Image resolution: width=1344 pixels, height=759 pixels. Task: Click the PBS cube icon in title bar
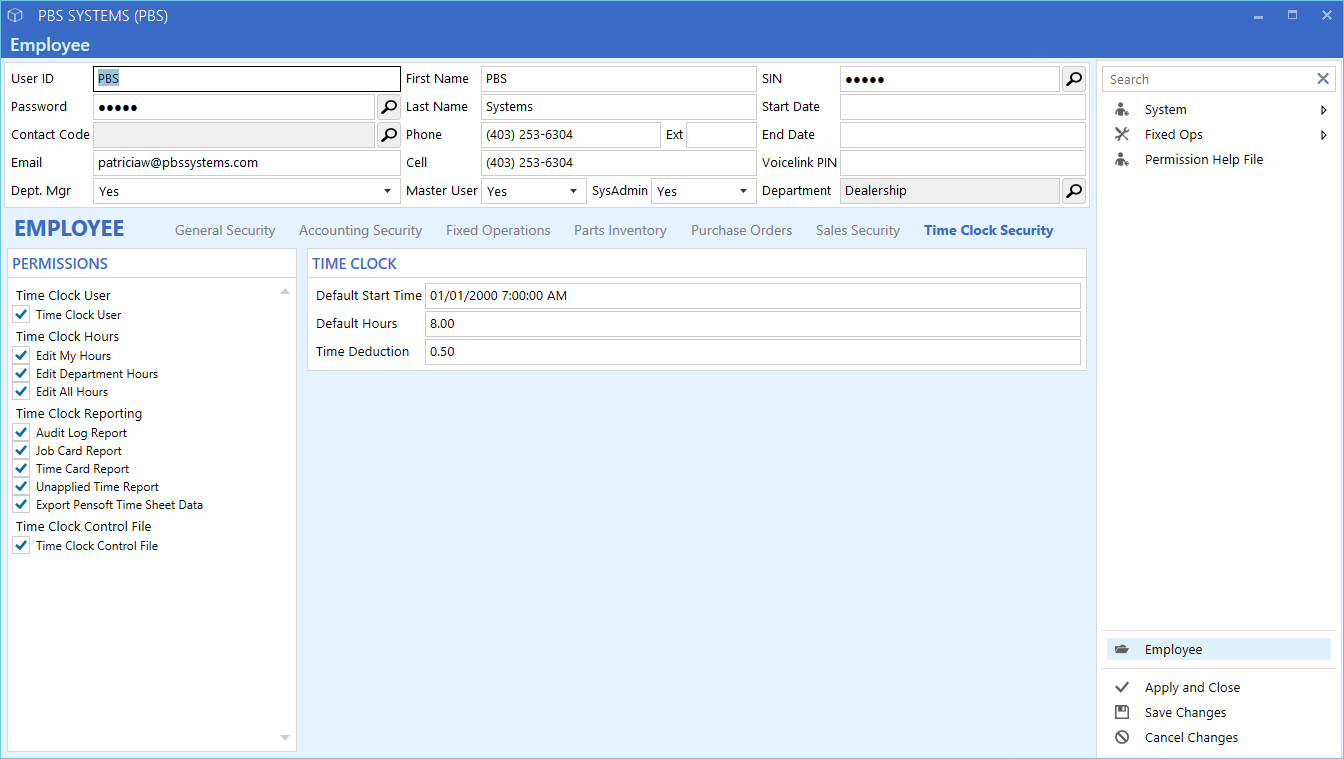[15, 16]
